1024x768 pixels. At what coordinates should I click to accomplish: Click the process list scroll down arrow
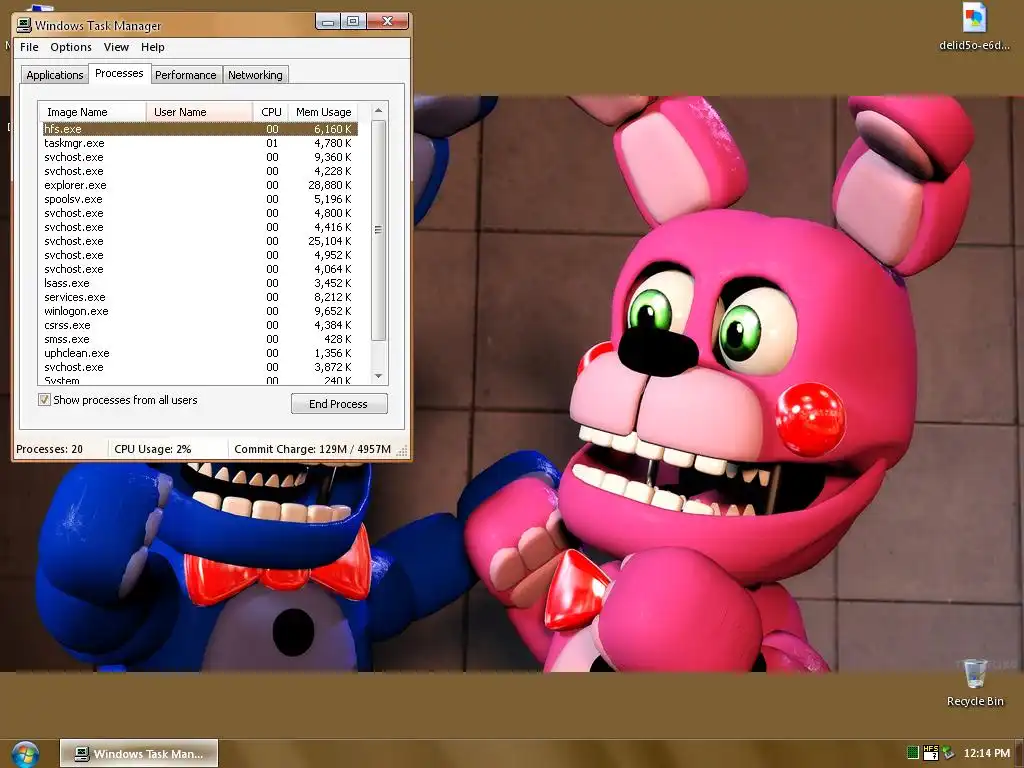point(378,376)
